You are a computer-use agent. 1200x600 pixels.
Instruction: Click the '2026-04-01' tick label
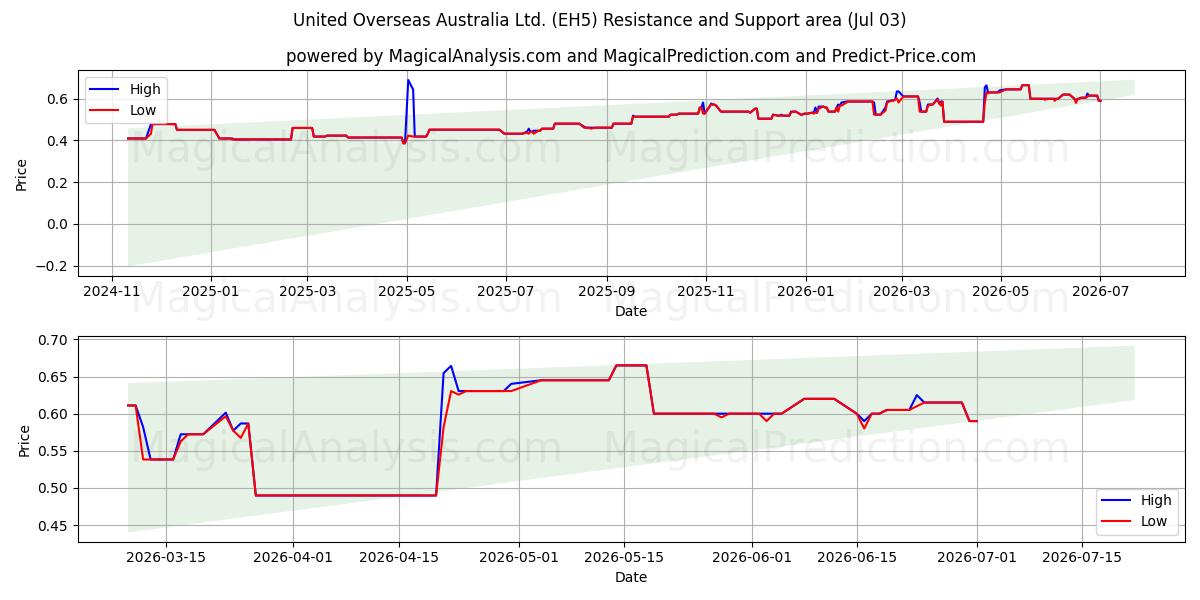click(x=293, y=559)
